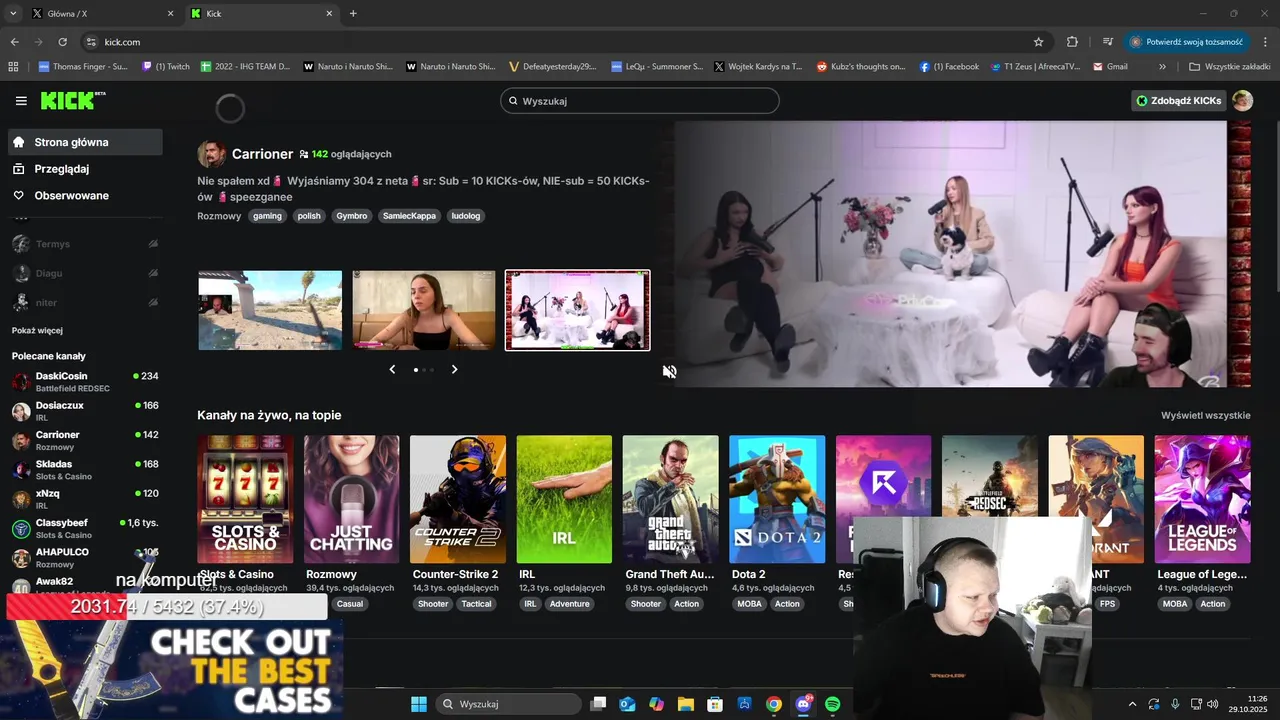This screenshot has height=720, width=1280.
Task: Unmute the featured stream speaker icon
Action: pyautogui.click(x=669, y=371)
